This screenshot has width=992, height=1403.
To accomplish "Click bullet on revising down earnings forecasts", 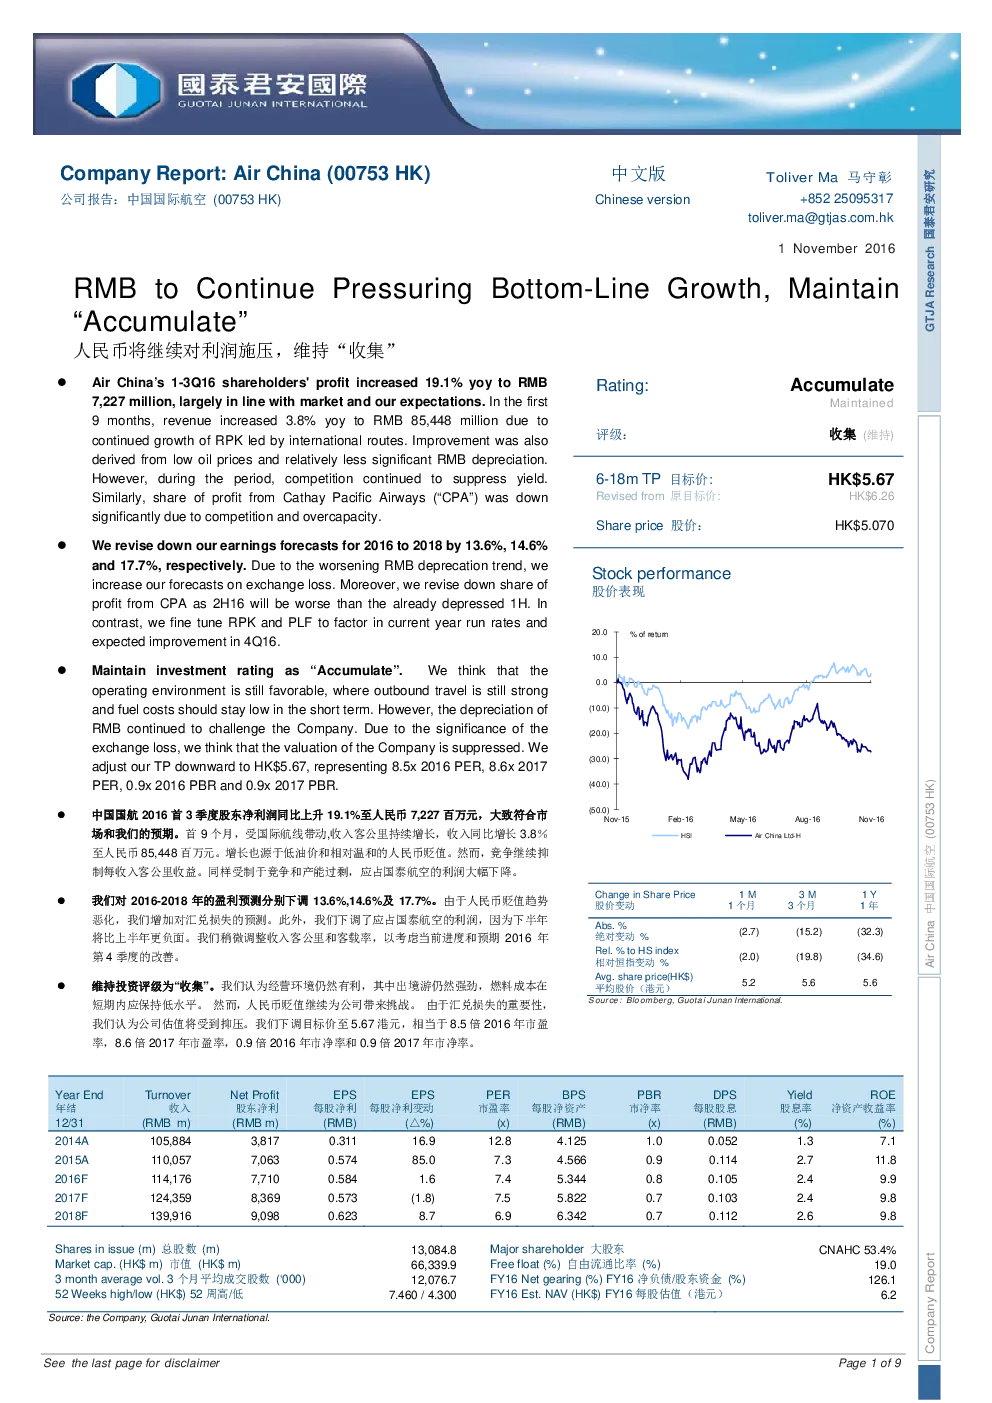I will tap(320, 594).
